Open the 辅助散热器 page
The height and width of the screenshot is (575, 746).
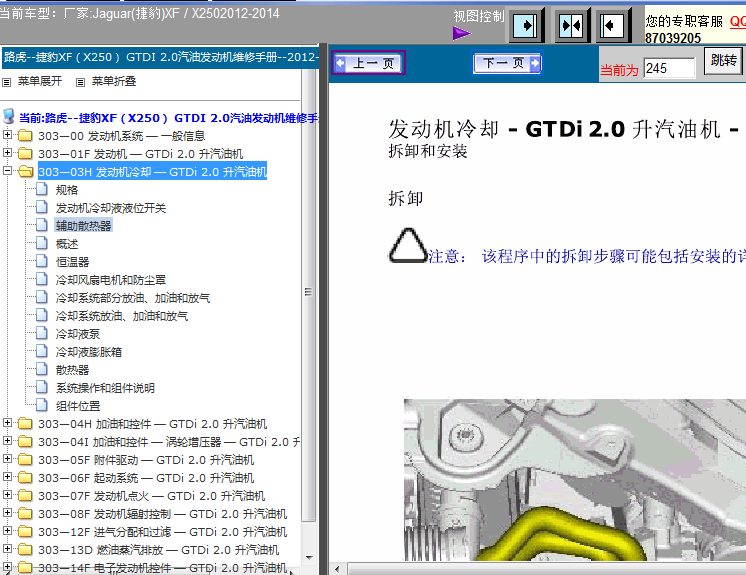click(x=83, y=225)
